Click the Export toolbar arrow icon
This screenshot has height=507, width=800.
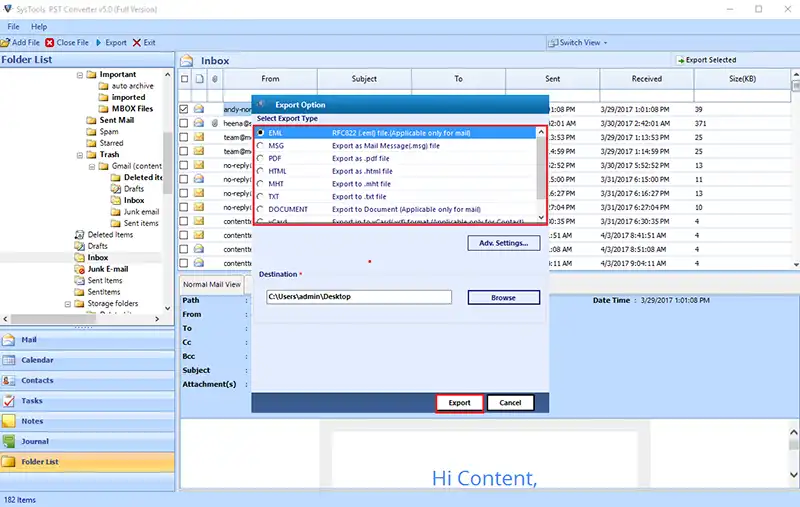pyautogui.click(x=98, y=43)
